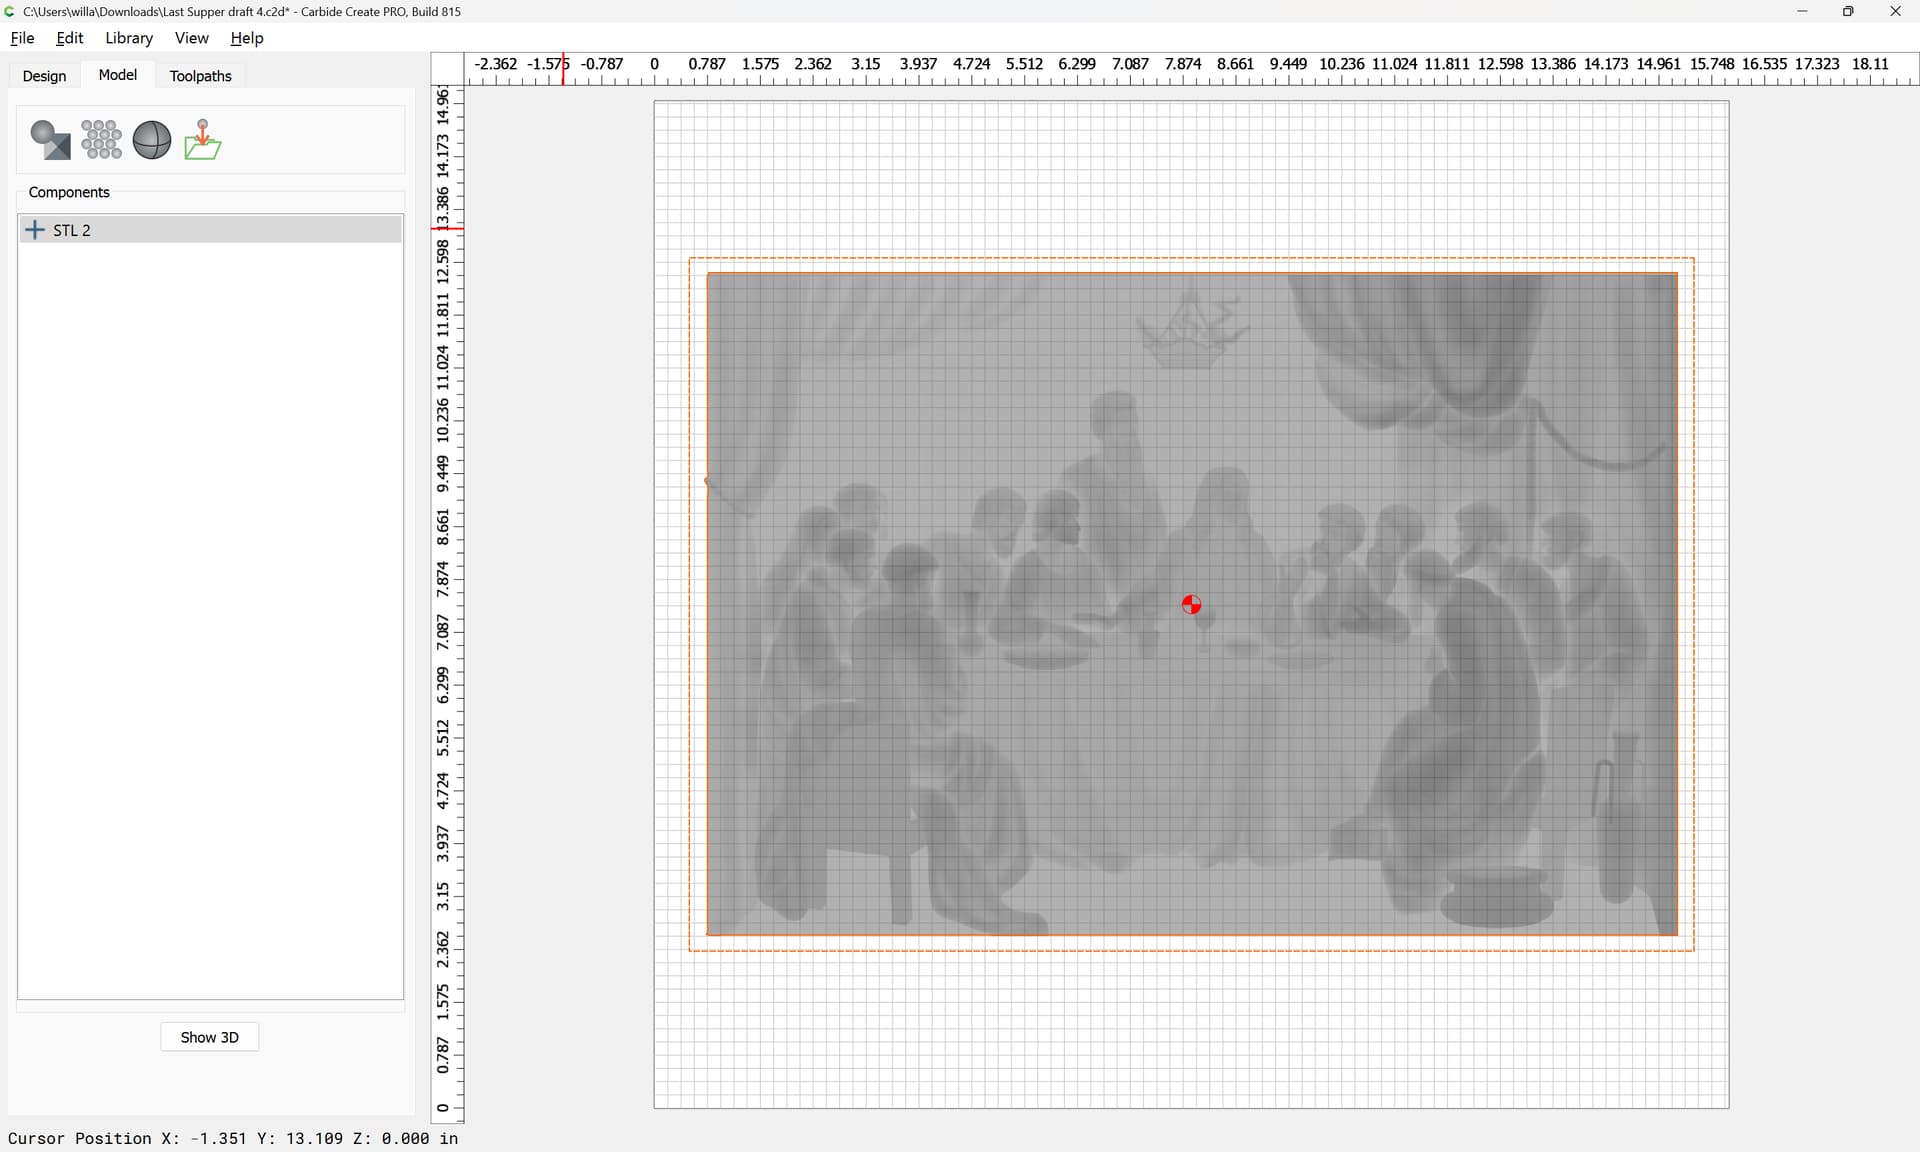
Task: Click the red origin marker on canvas
Action: pyautogui.click(x=1191, y=605)
